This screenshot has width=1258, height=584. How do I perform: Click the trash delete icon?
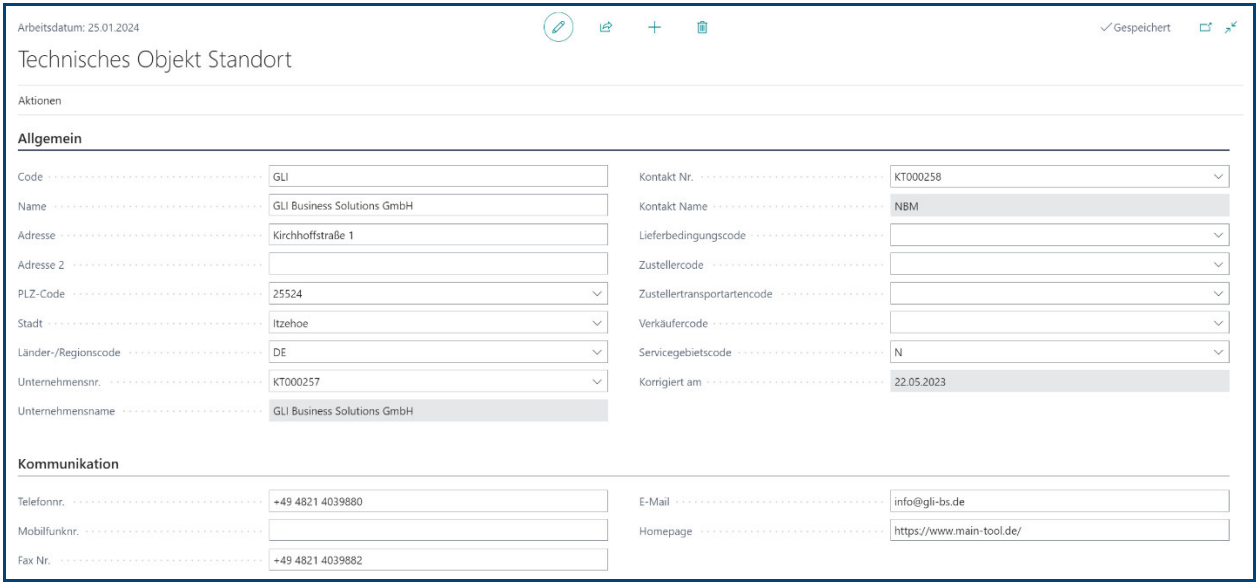[702, 30]
